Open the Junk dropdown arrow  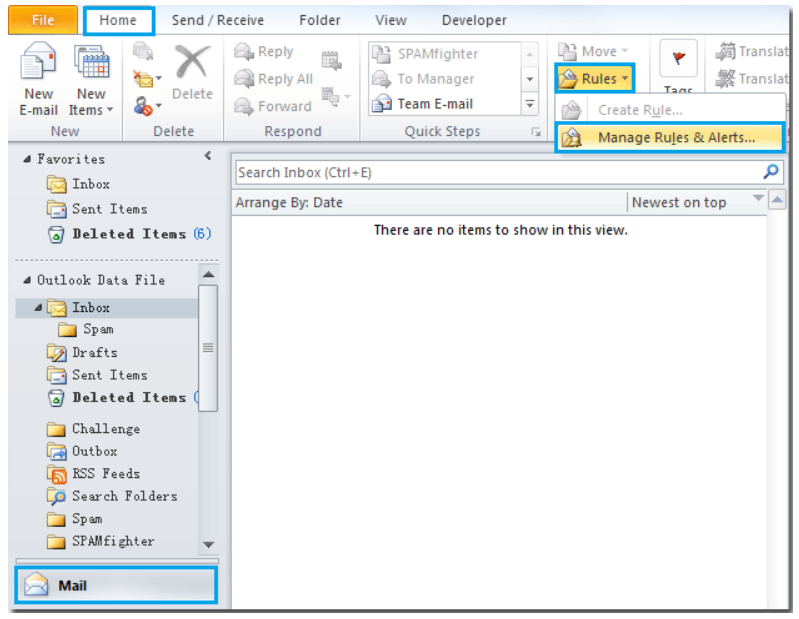click(158, 106)
